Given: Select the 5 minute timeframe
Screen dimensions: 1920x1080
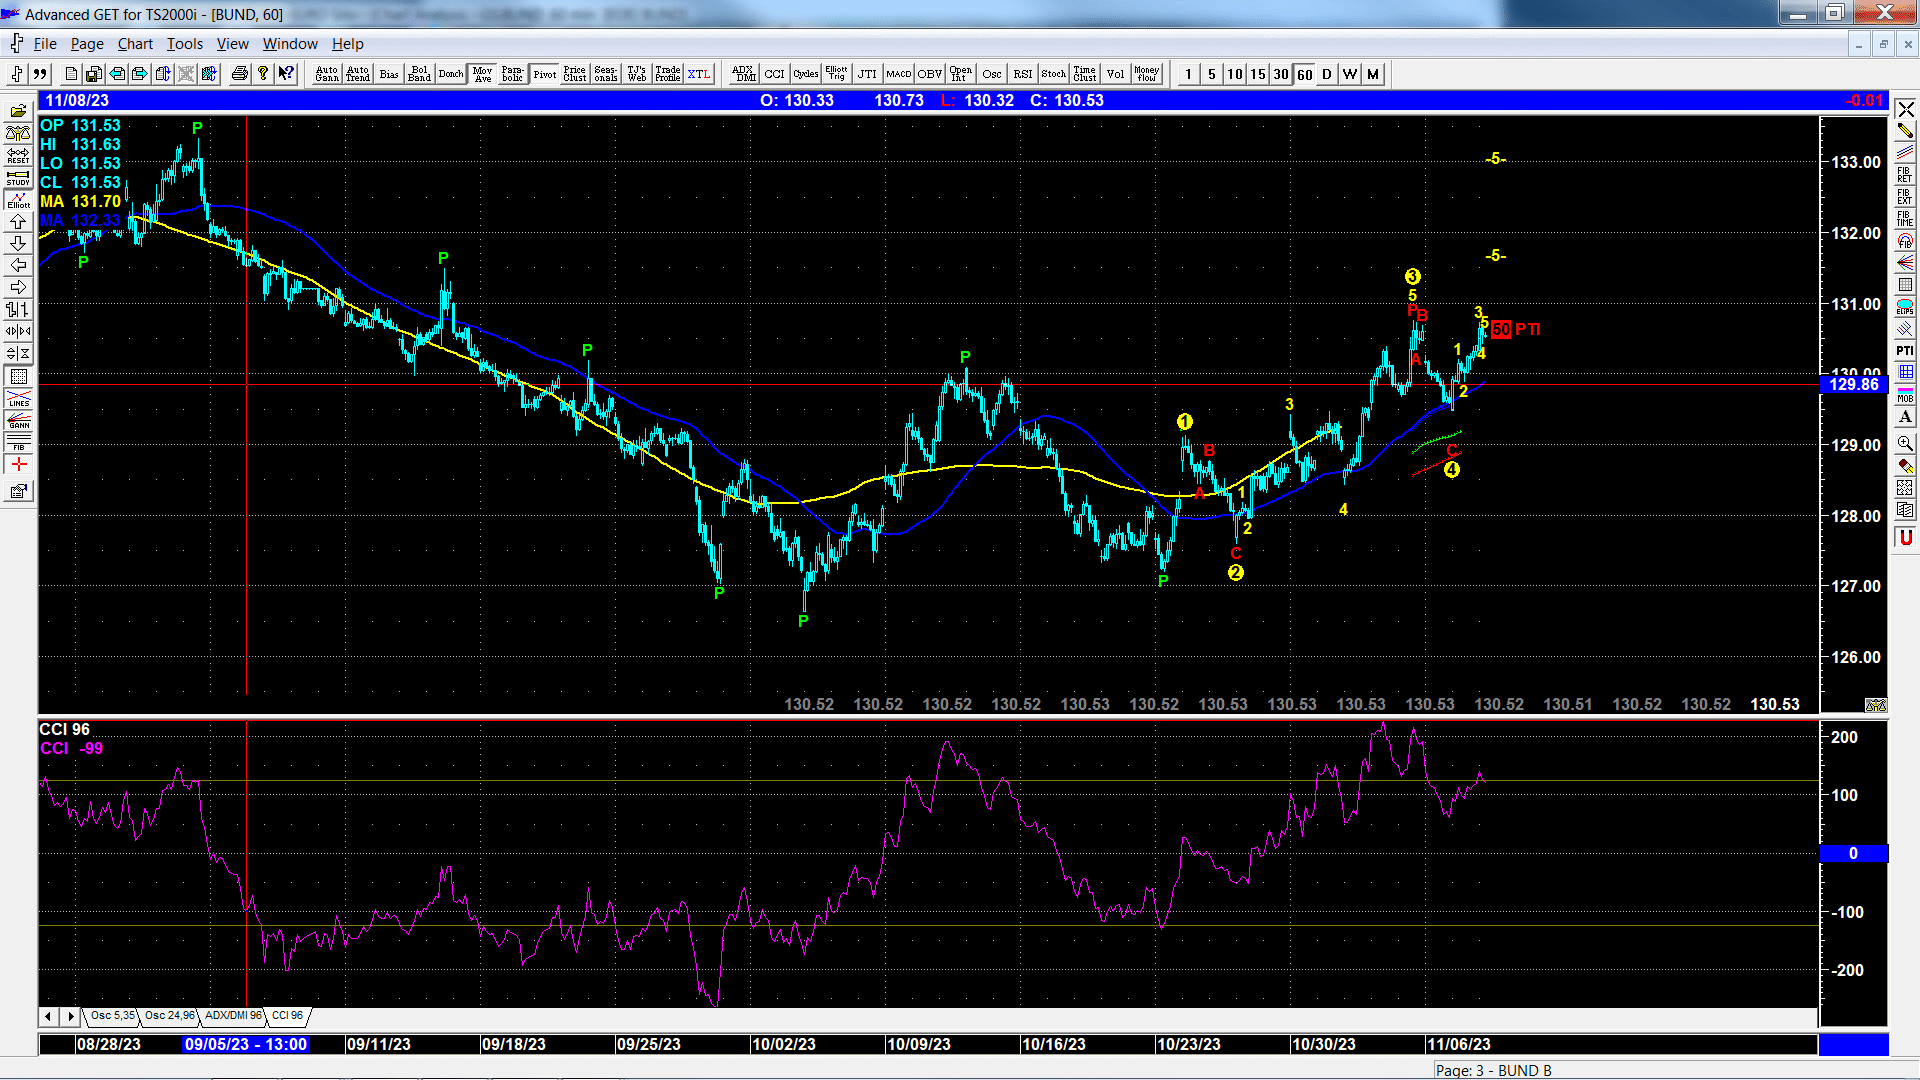Looking at the screenshot, I should pyautogui.click(x=1212, y=74).
